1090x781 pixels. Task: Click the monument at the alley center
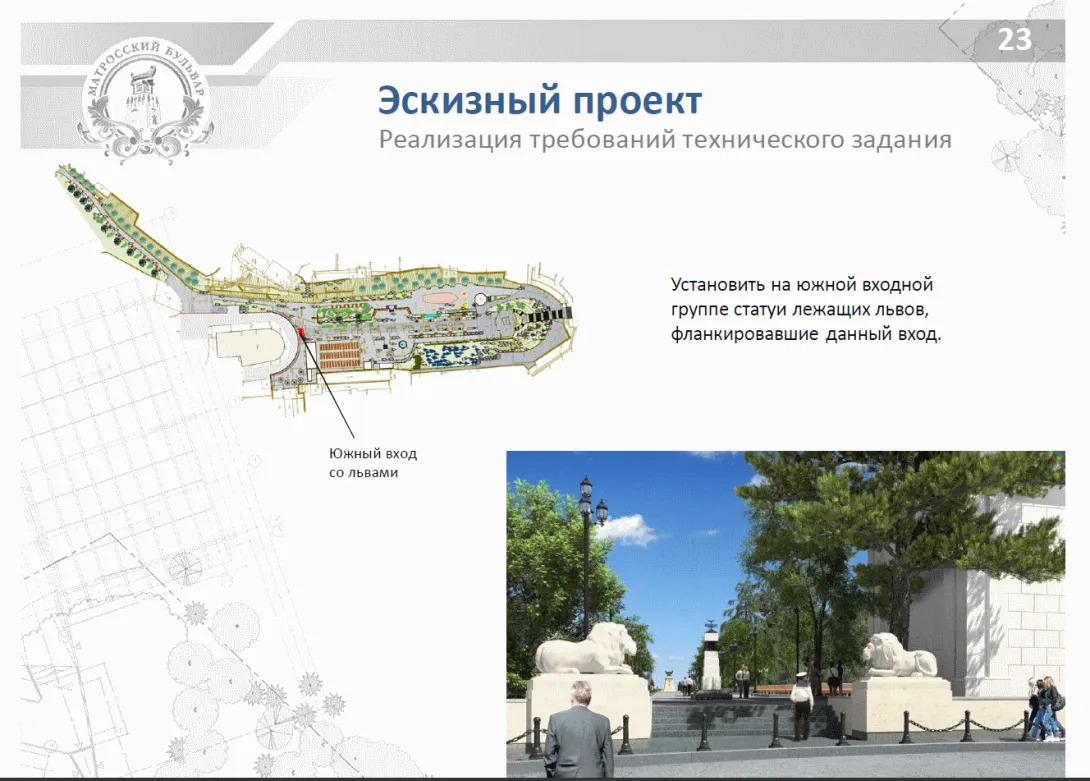point(710,659)
